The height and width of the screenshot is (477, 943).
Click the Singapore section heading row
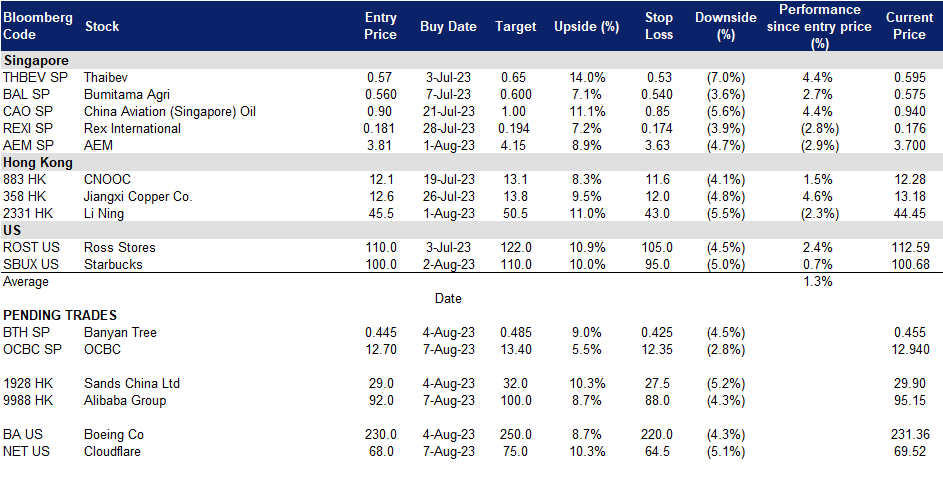click(x=36, y=61)
